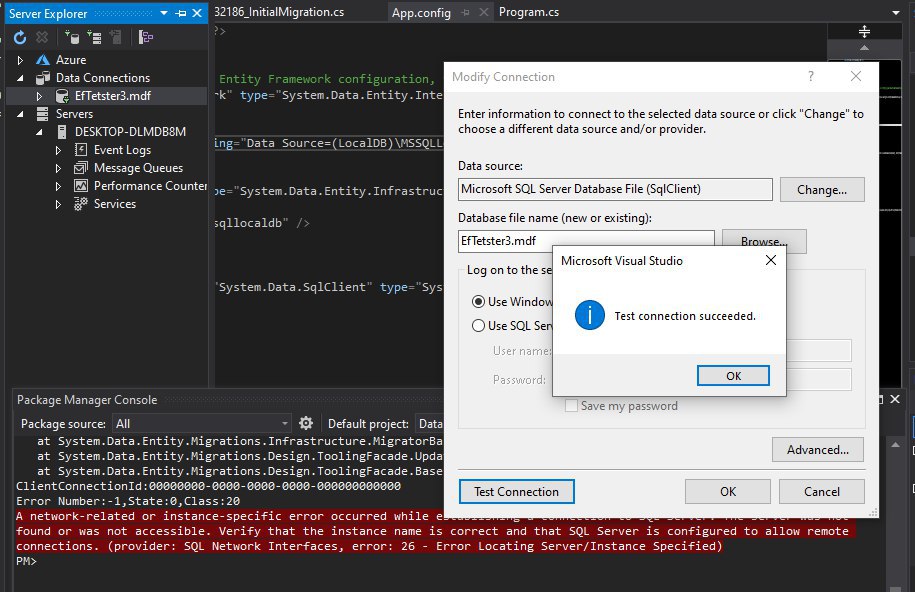Expand the Event Logs node
The height and width of the screenshot is (592, 915).
[x=58, y=151]
